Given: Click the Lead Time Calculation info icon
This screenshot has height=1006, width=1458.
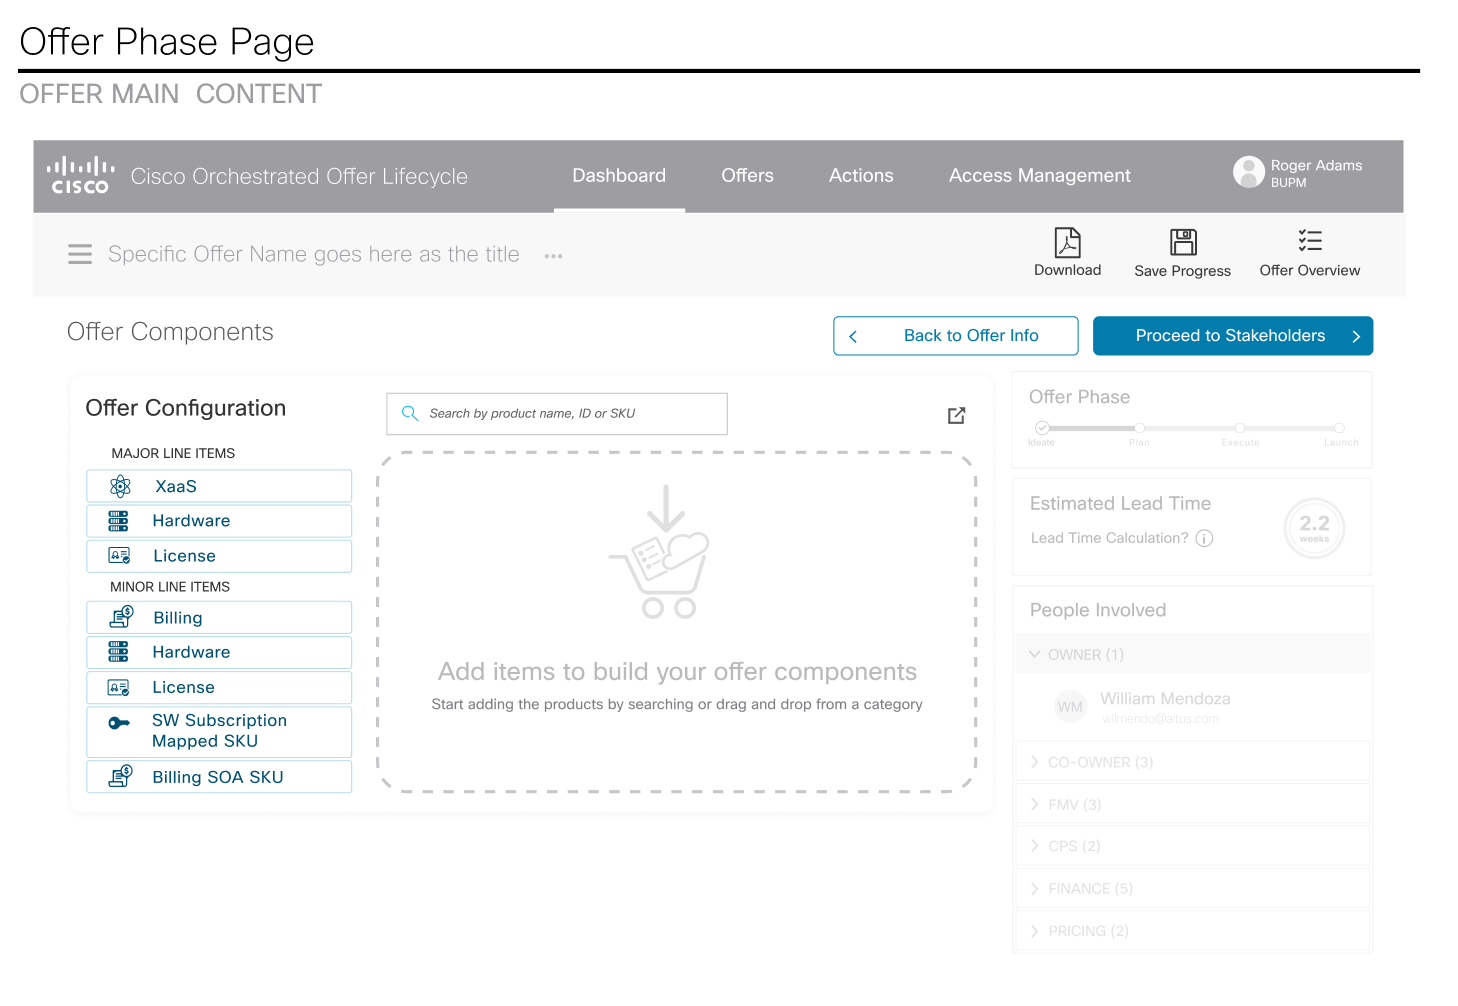Looking at the screenshot, I should coord(1205,539).
